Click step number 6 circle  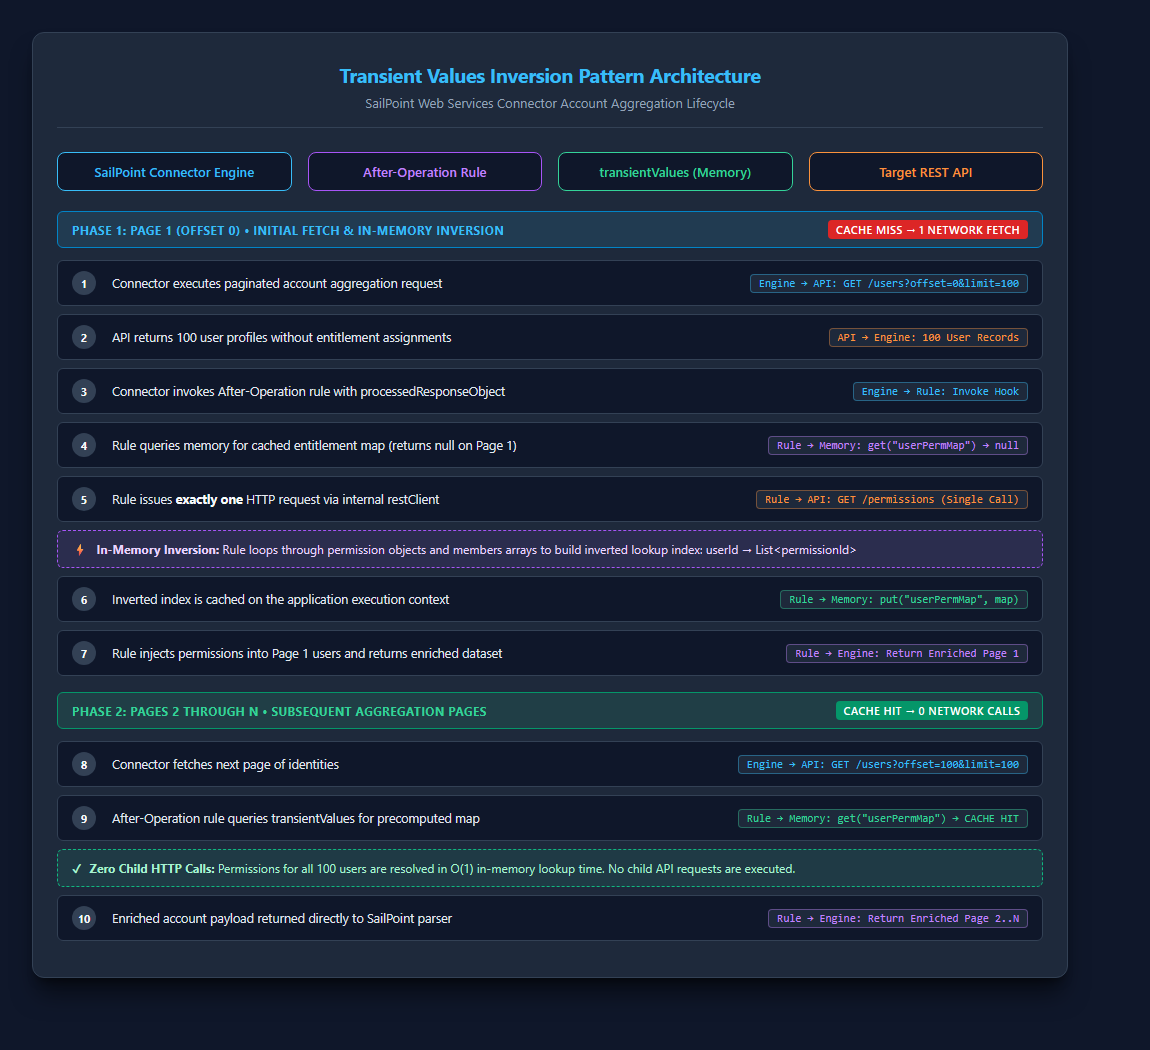(x=84, y=600)
